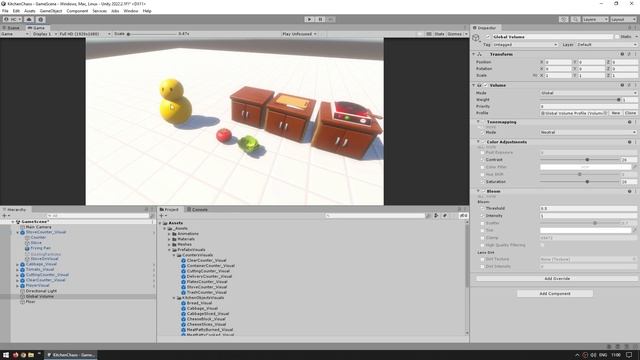Open the undo history icon at top right
The image size is (640, 360).
pos(564,19)
